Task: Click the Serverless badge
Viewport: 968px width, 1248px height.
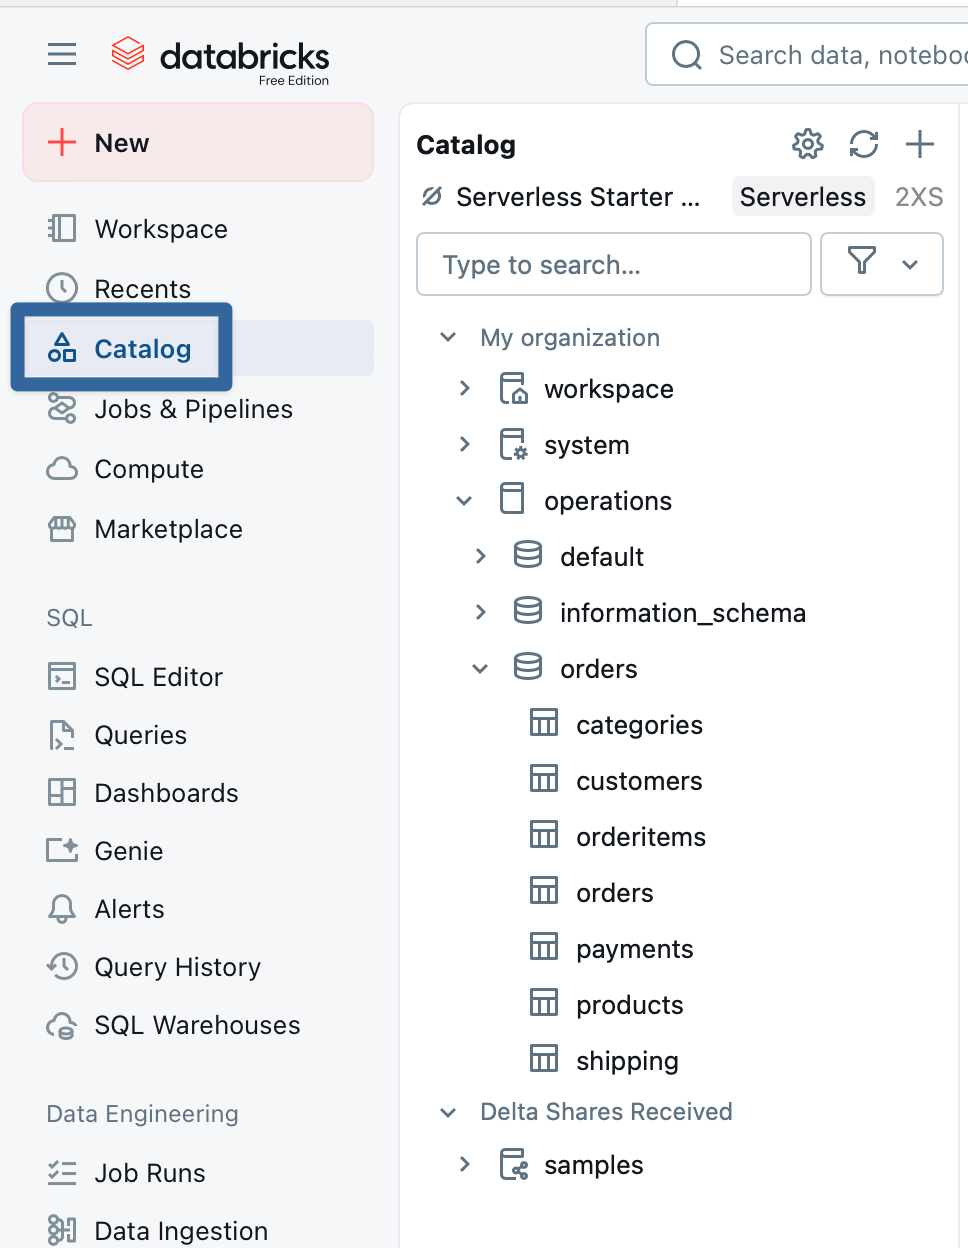Action: click(803, 196)
